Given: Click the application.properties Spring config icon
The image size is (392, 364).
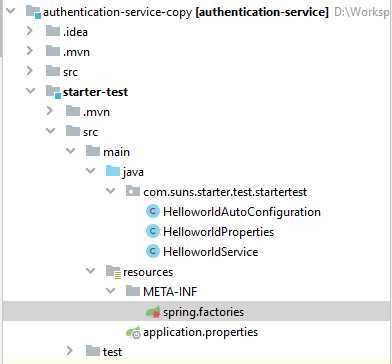Looking at the screenshot, I should [134, 332].
